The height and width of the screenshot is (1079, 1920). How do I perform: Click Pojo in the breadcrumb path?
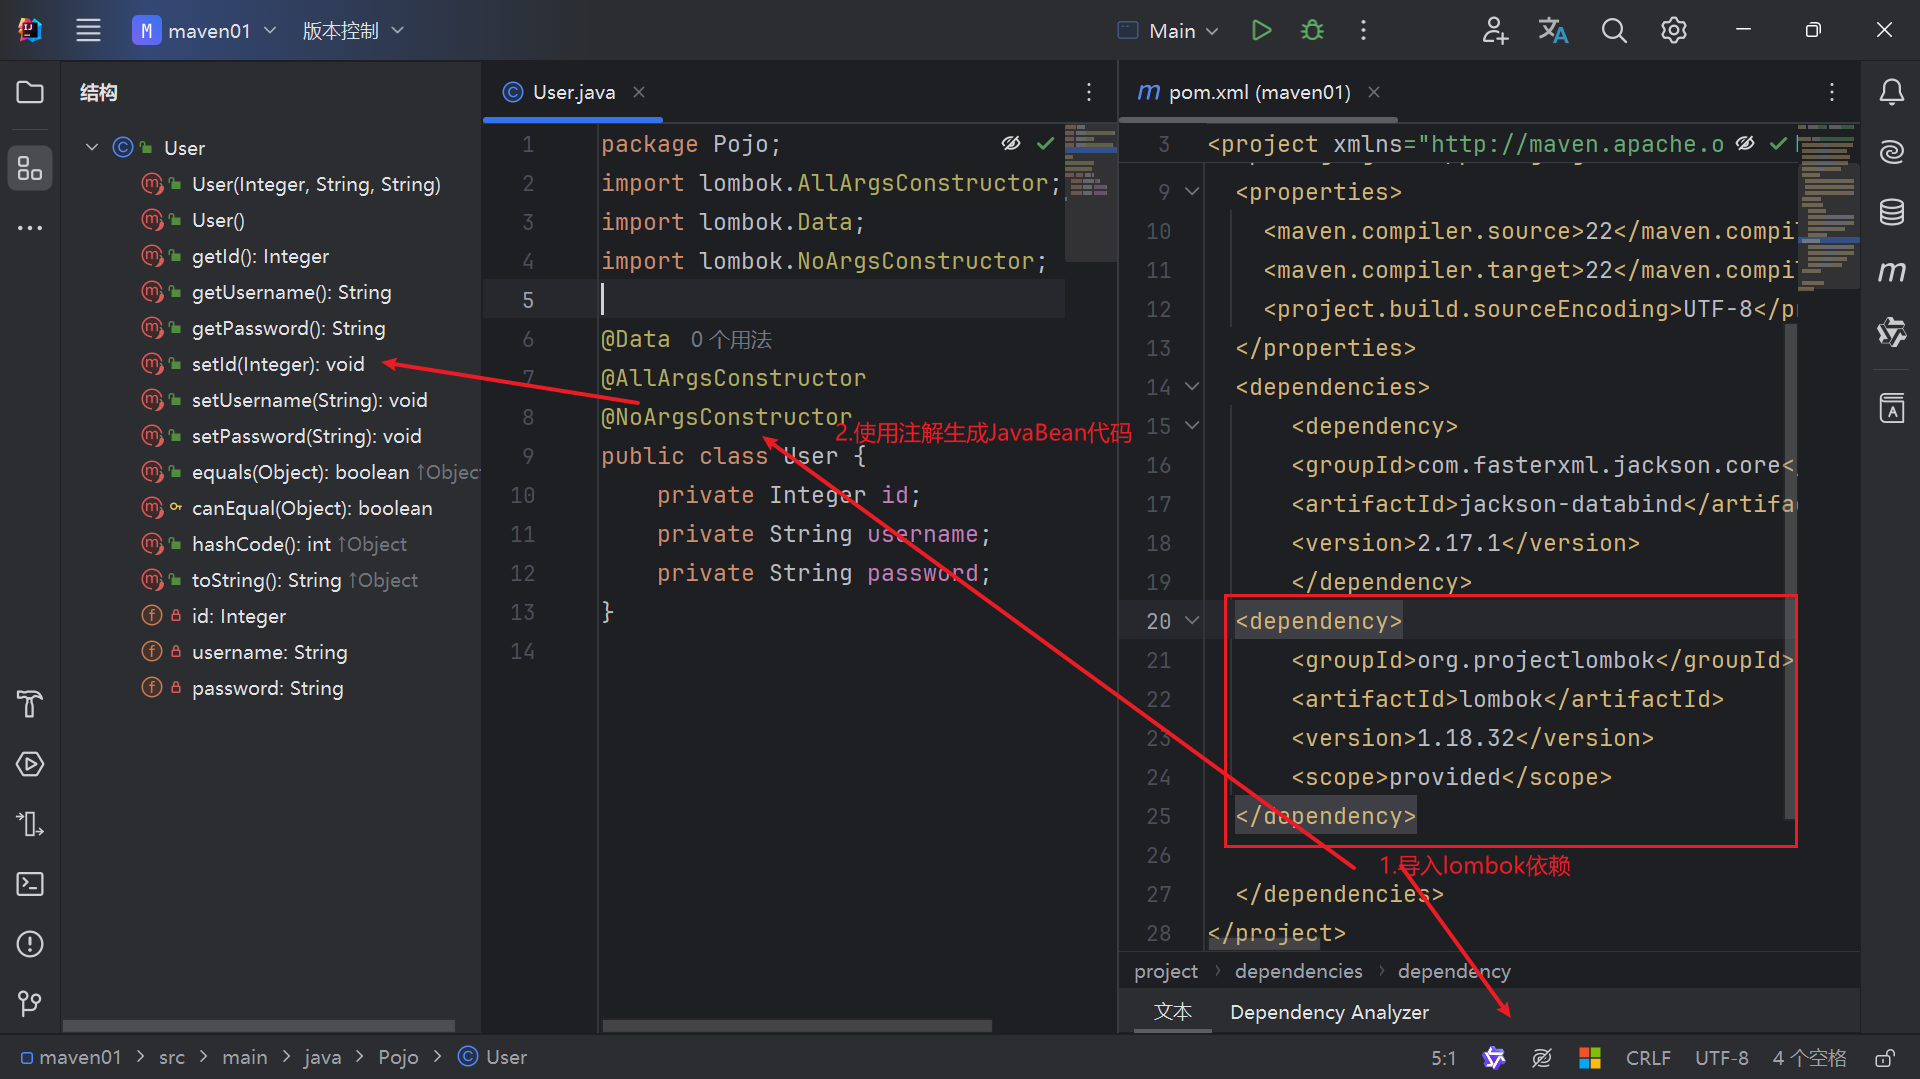pyautogui.click(x=398, y=1057)
